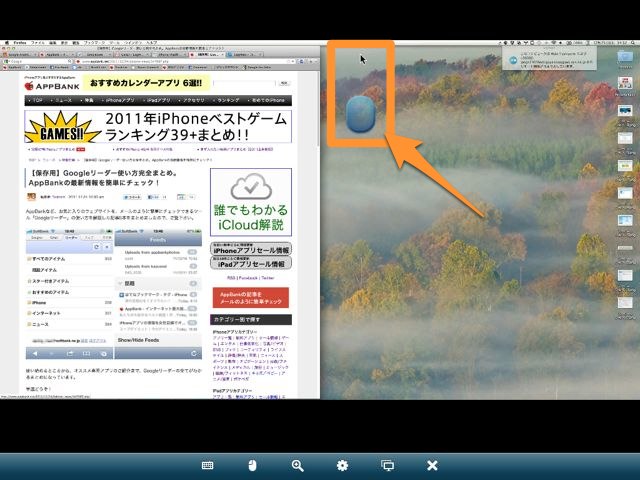Viewport: 640px width, 480px height.
Task: Select the folder icon on the desktop
Action: click(x=625, y=57)
